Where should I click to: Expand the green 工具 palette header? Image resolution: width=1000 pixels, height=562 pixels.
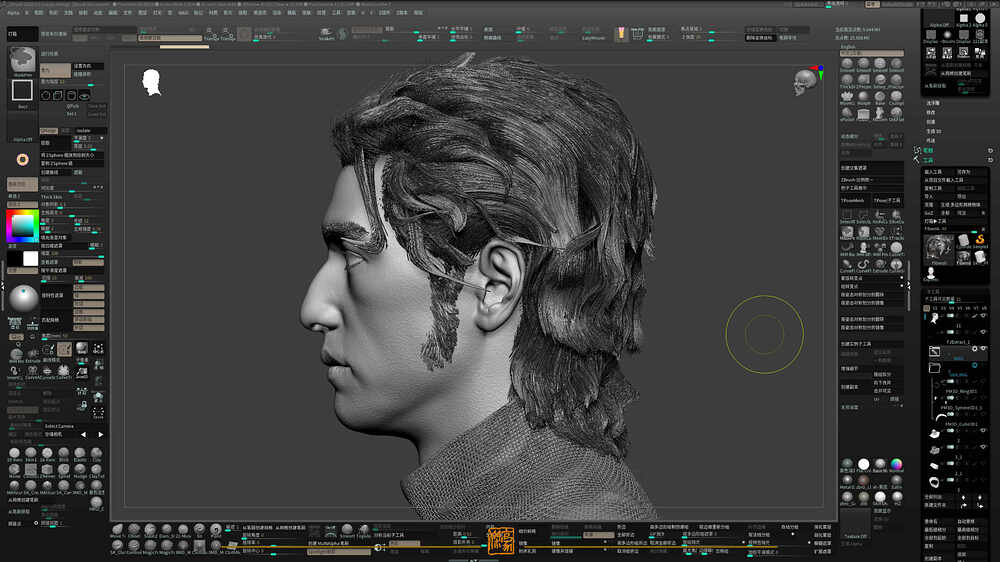click(929, 160)
